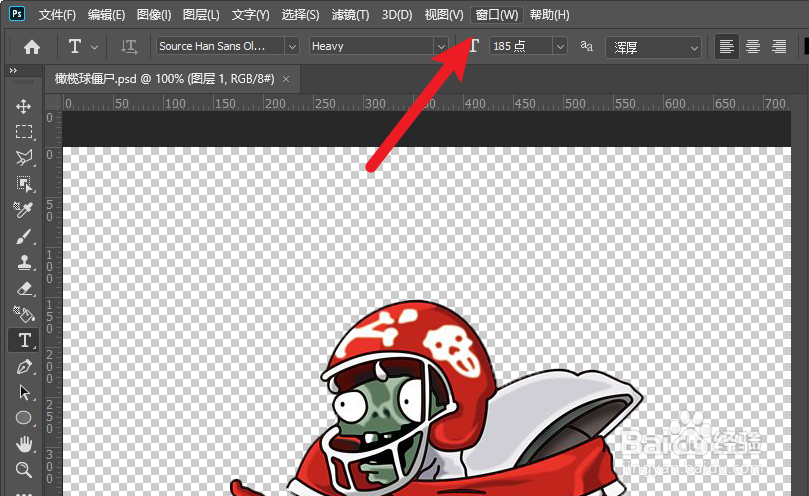Select the Clone Stamp tool
The height and width of the screenshot is (496, 809).
coord(24,262)
